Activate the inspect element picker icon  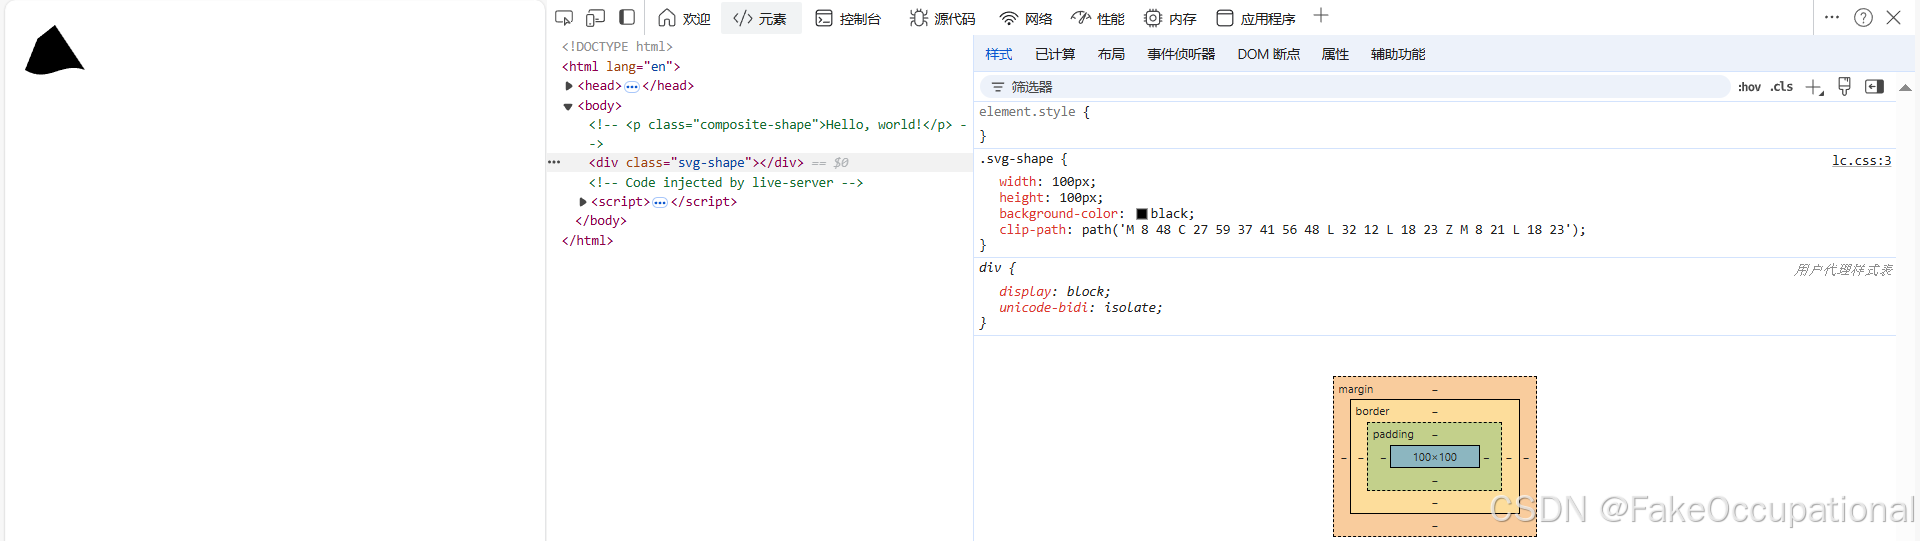tap(564, 18)
